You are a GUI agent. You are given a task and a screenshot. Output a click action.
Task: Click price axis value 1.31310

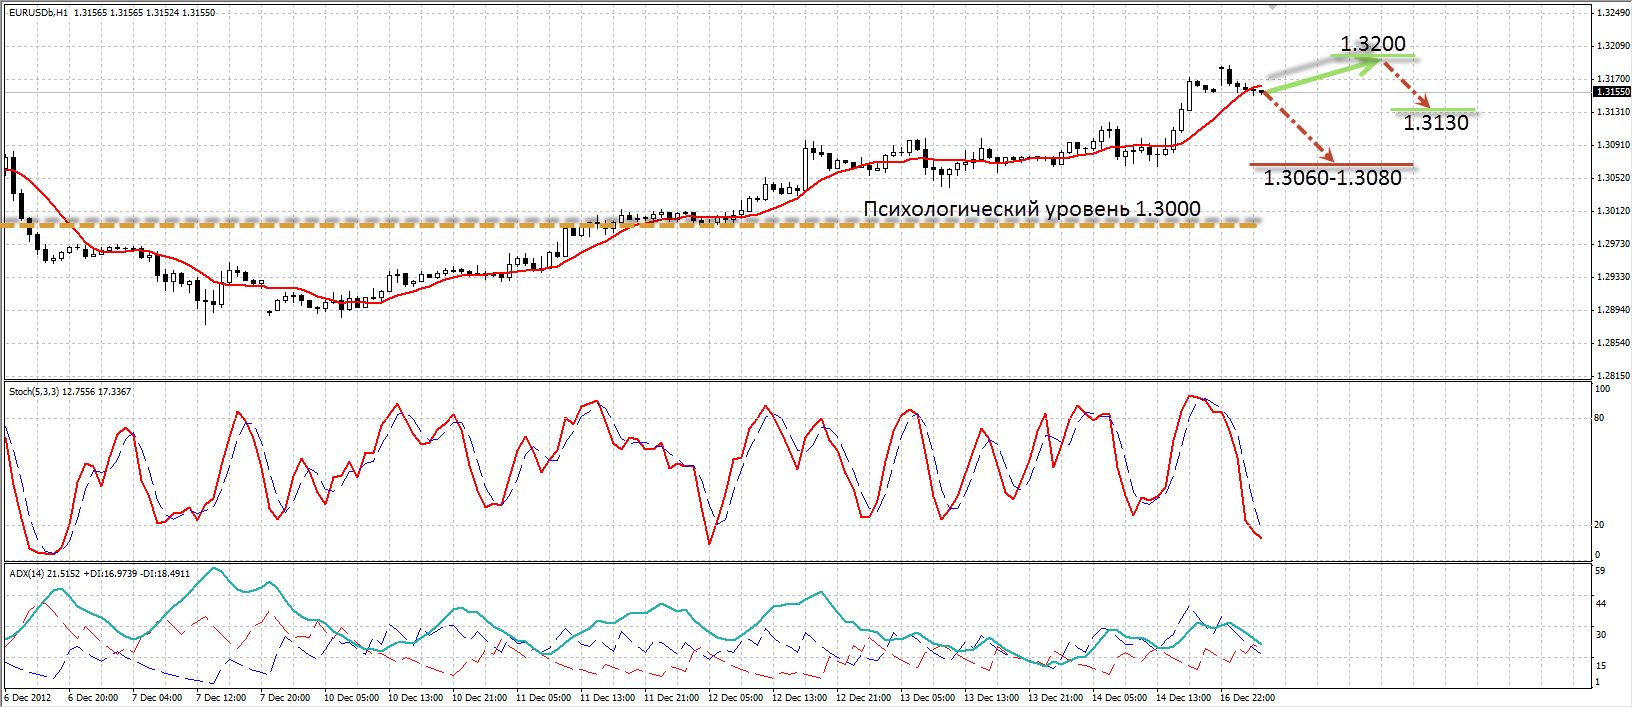[x=1613, y=112]
